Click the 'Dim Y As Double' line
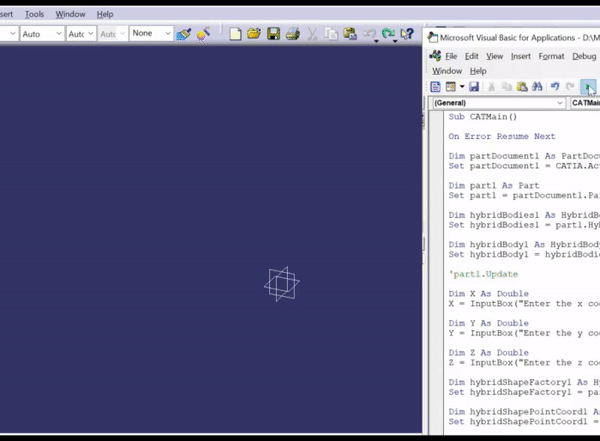 click(x=488, y=323)
